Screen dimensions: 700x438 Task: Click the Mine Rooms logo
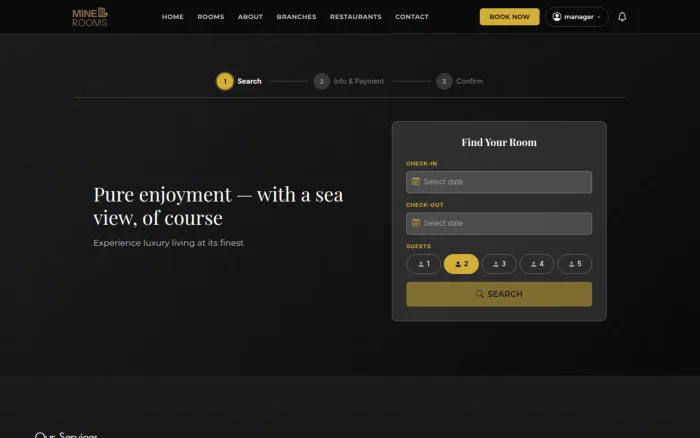90,17
